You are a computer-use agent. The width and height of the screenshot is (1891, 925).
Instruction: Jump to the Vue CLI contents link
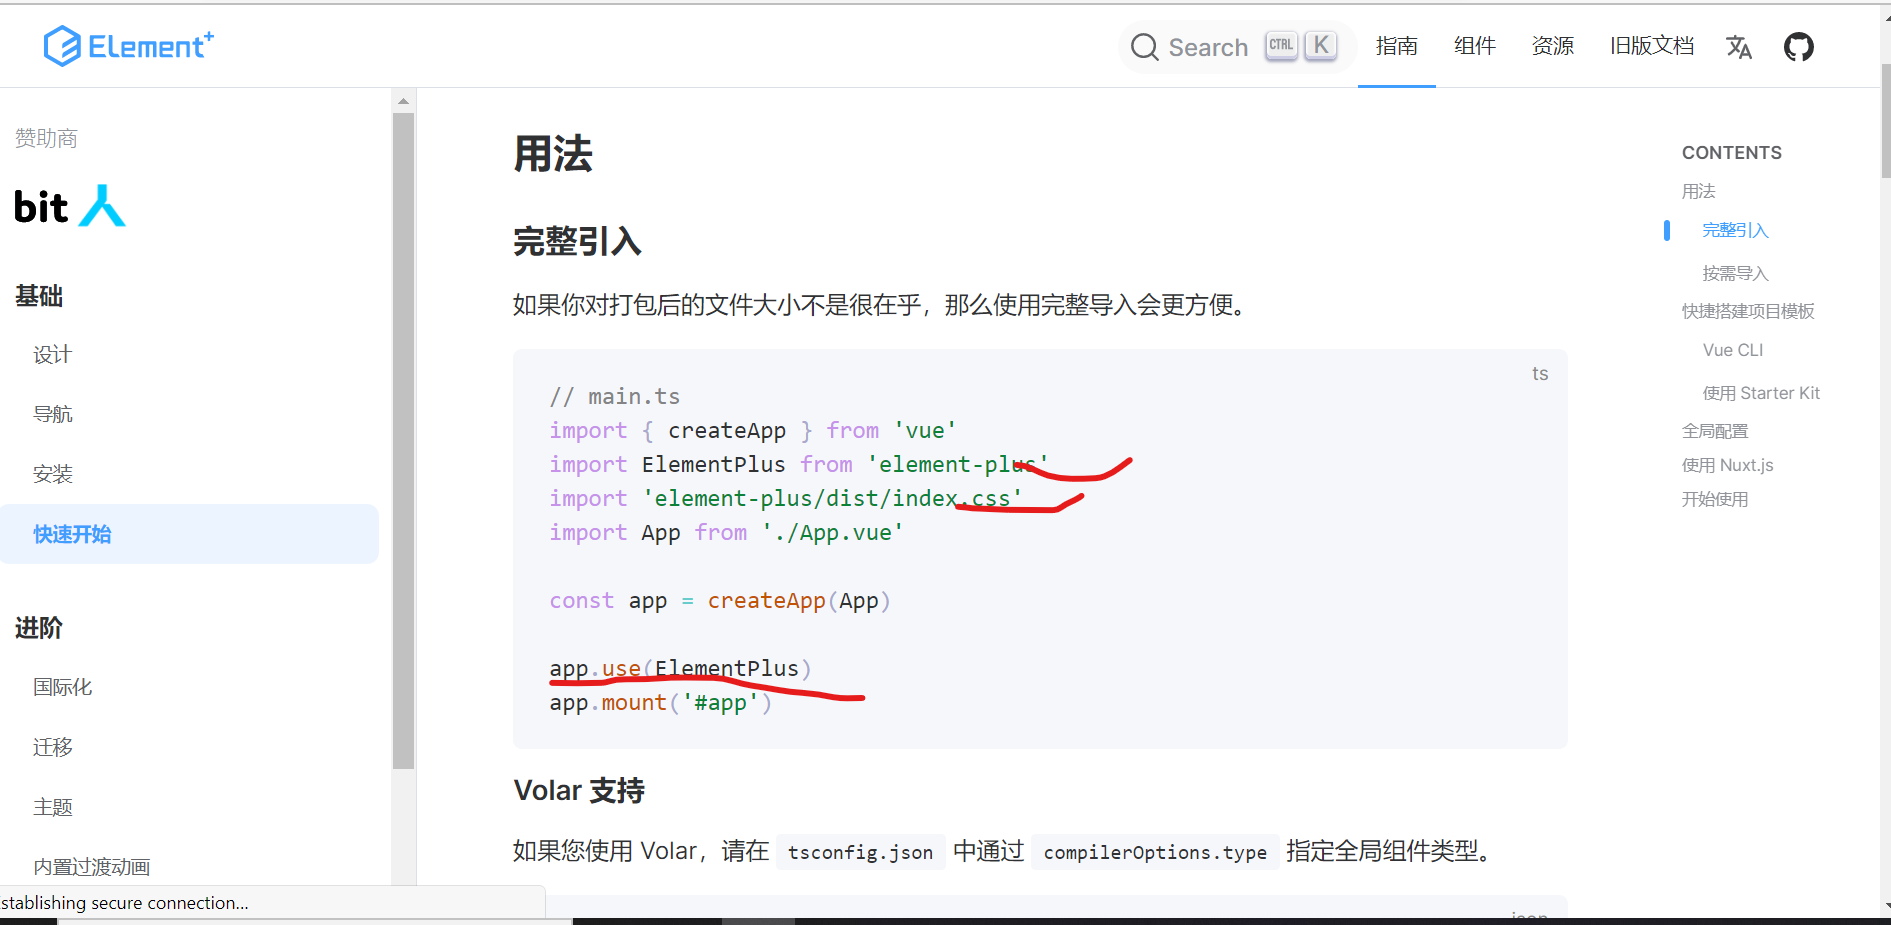[1732, 349]
